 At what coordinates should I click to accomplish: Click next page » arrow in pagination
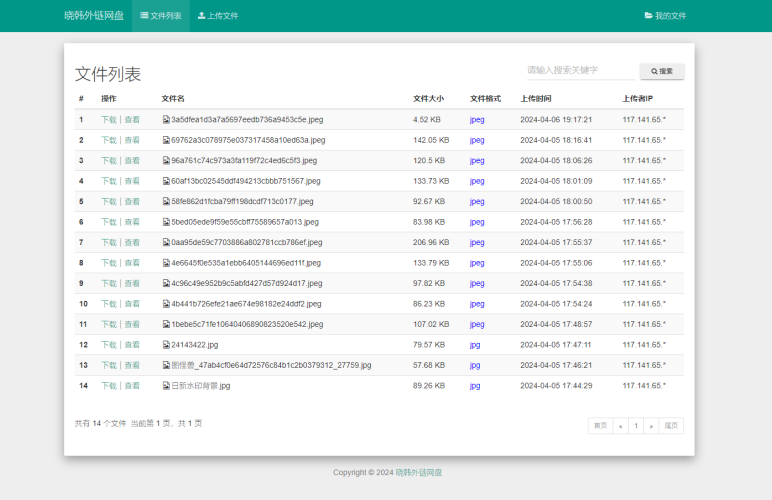point(651,426)
